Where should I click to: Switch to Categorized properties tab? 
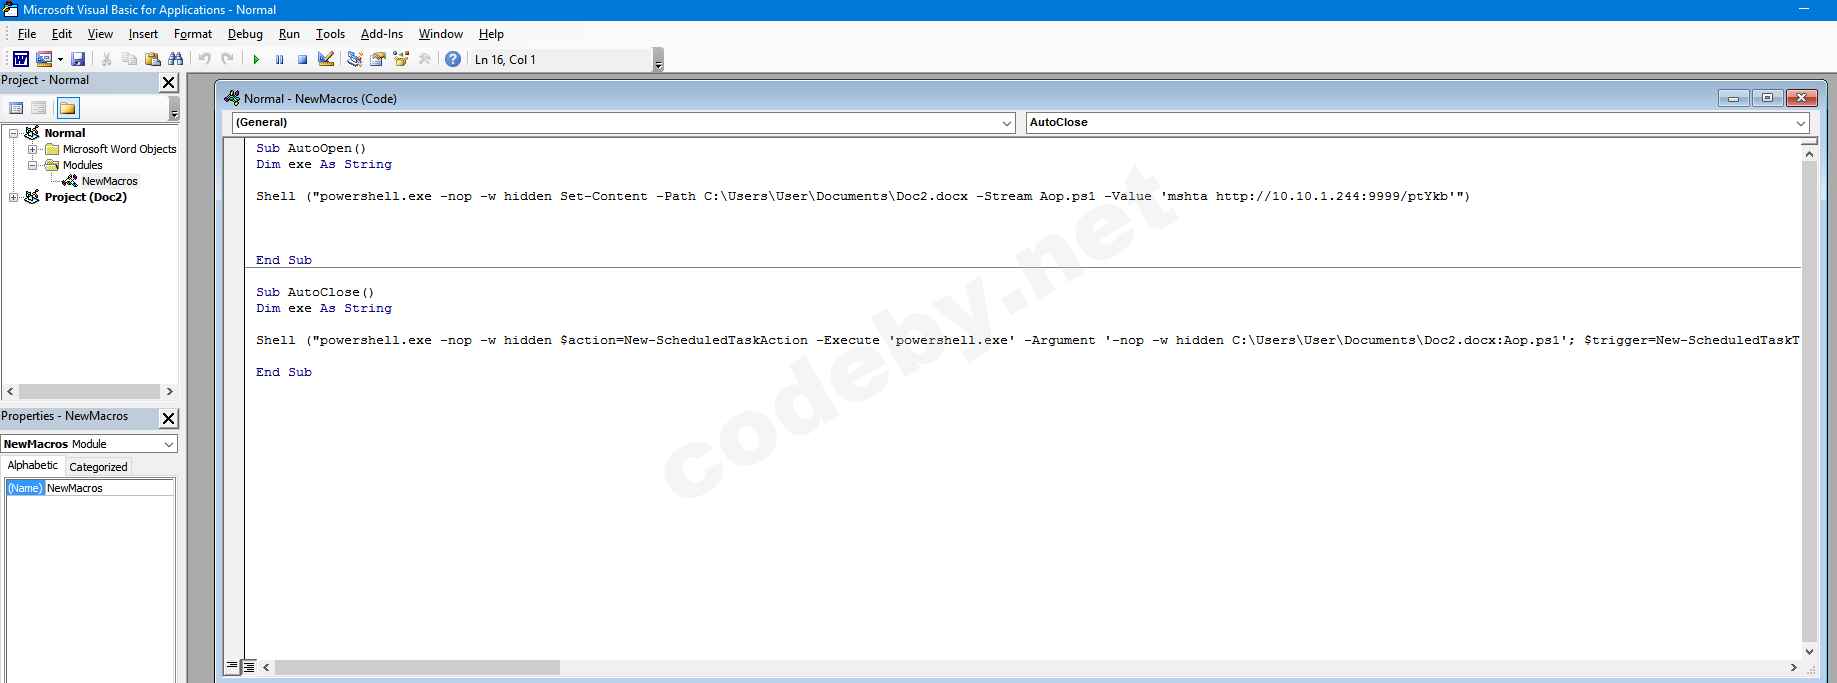98,467
